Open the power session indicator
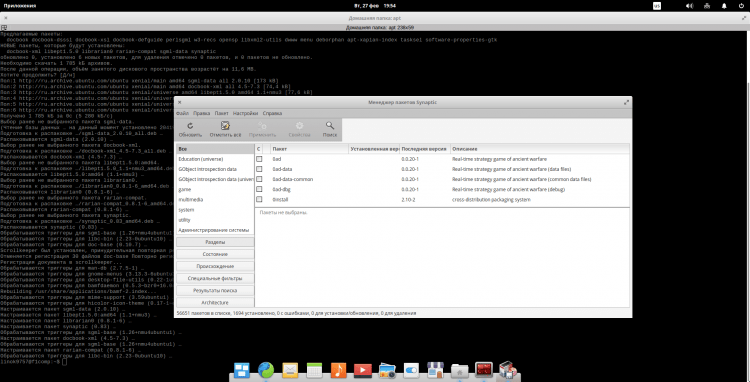The image size is (750, 382). (x=741, y=6)
